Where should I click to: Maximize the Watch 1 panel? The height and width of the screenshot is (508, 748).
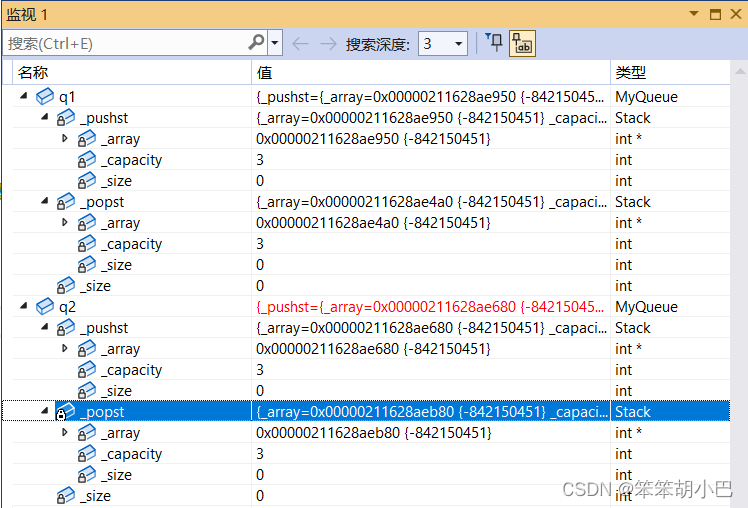[715, 14]
